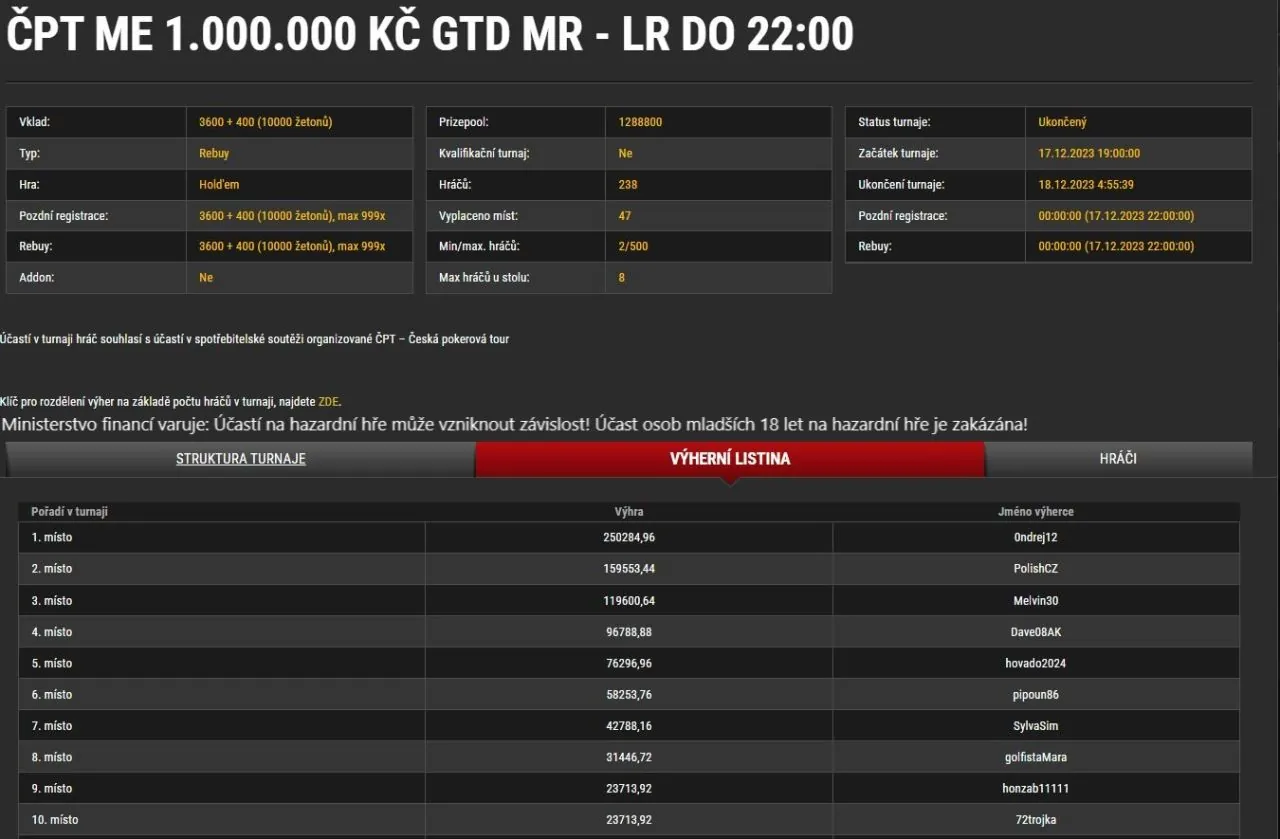Viewport: 1280px width, 839px height.
Task: Click the Pořadí v turnaji column header
Action: [69, 512]
